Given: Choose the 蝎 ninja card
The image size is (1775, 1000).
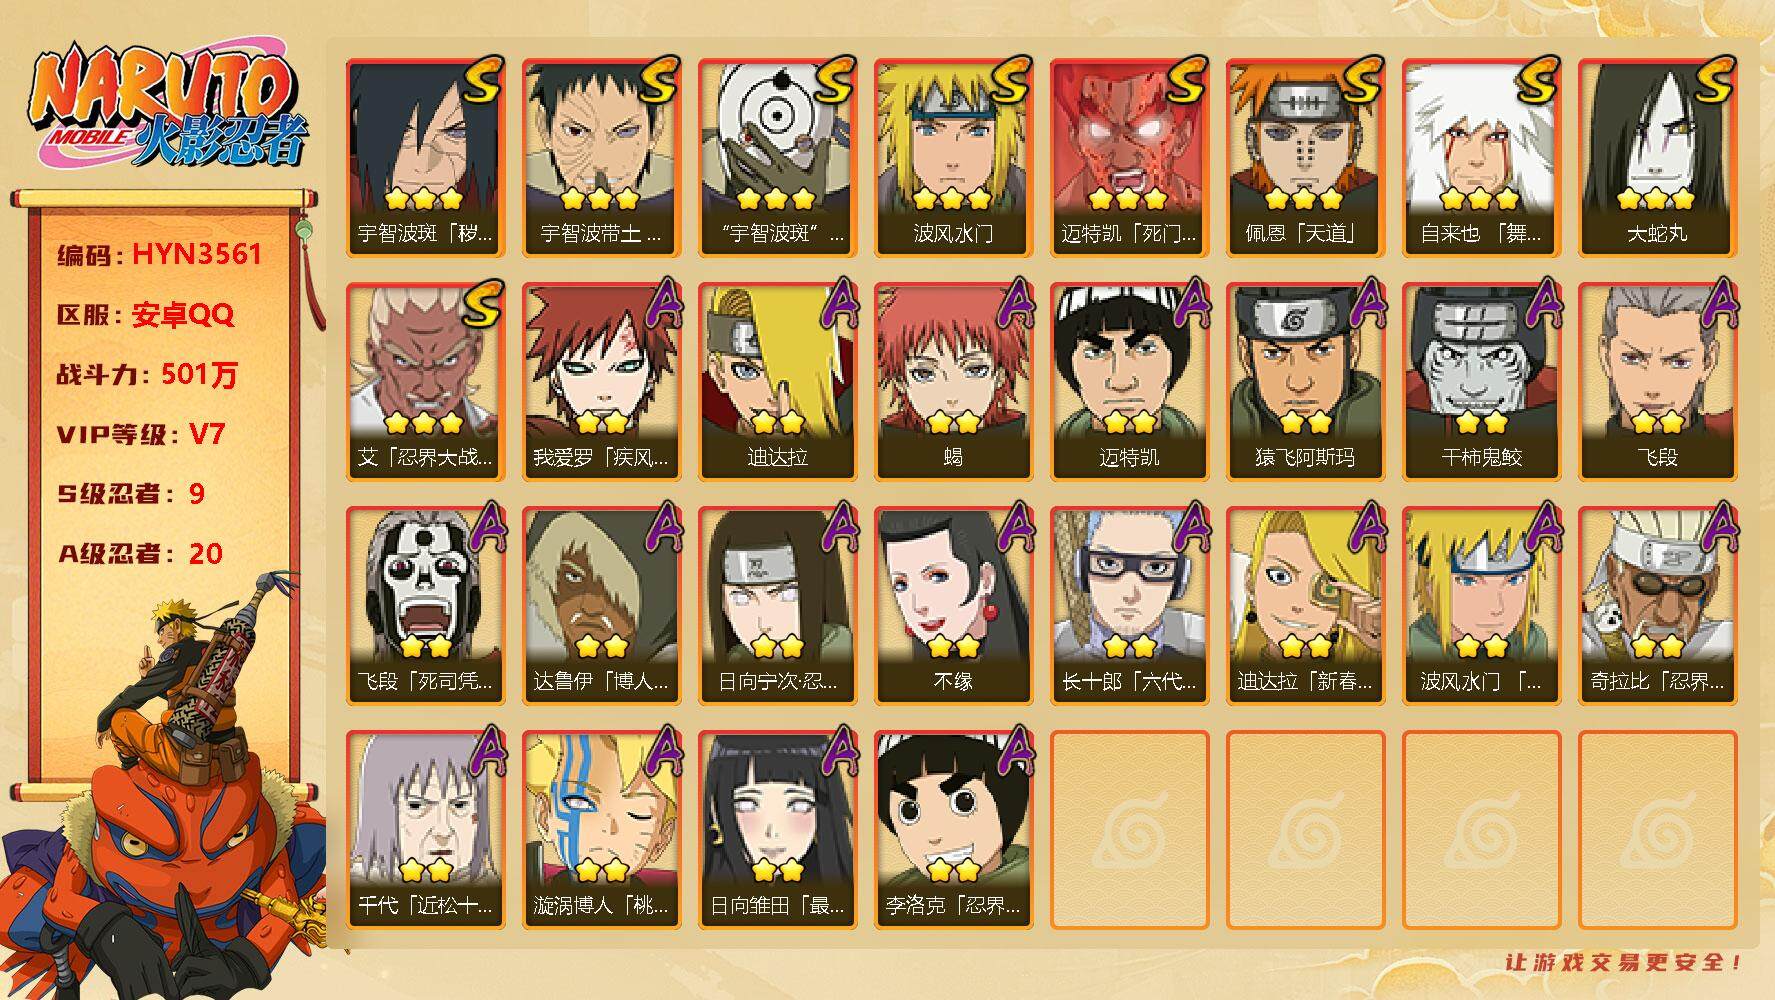Looking at the screenshot, I should tap(953, 382).
